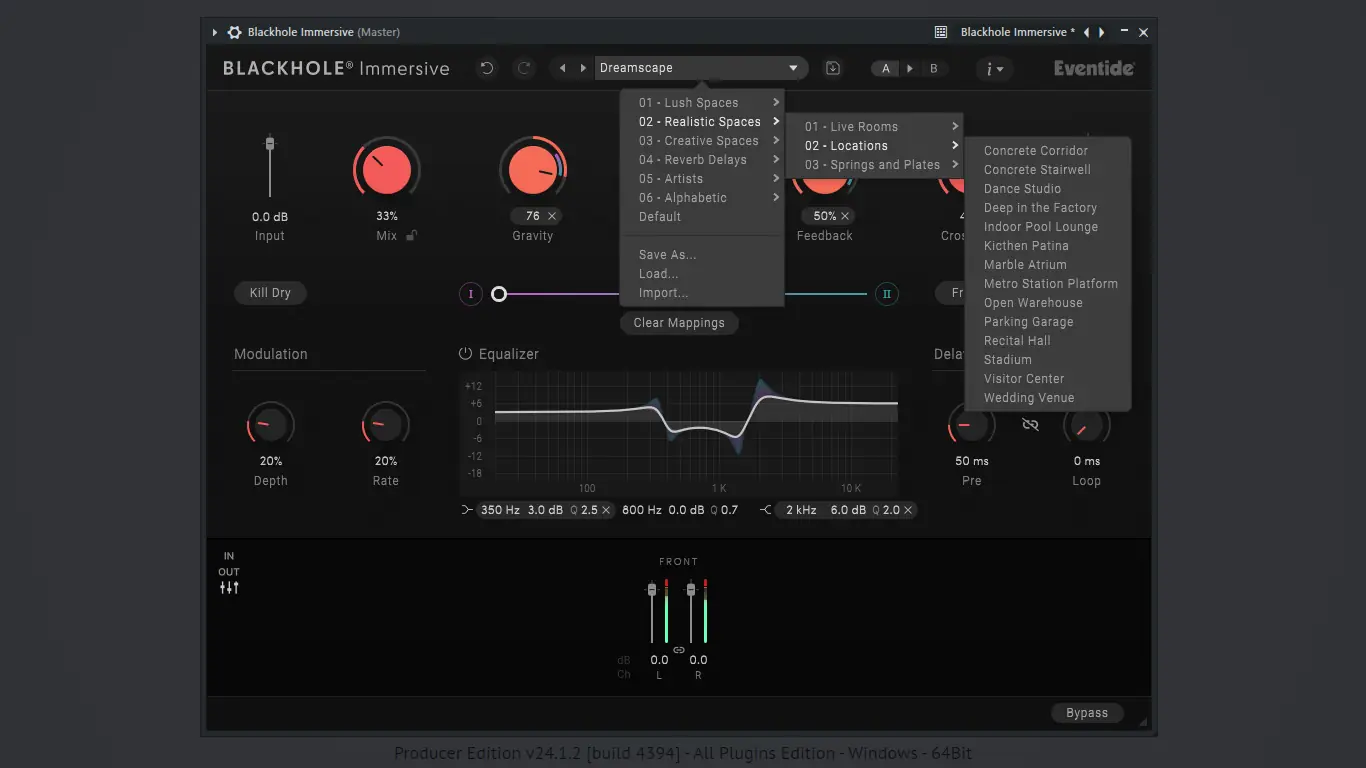1366x768 pixels.
Task: Show the OUT meters
Action: click(229, 572)
